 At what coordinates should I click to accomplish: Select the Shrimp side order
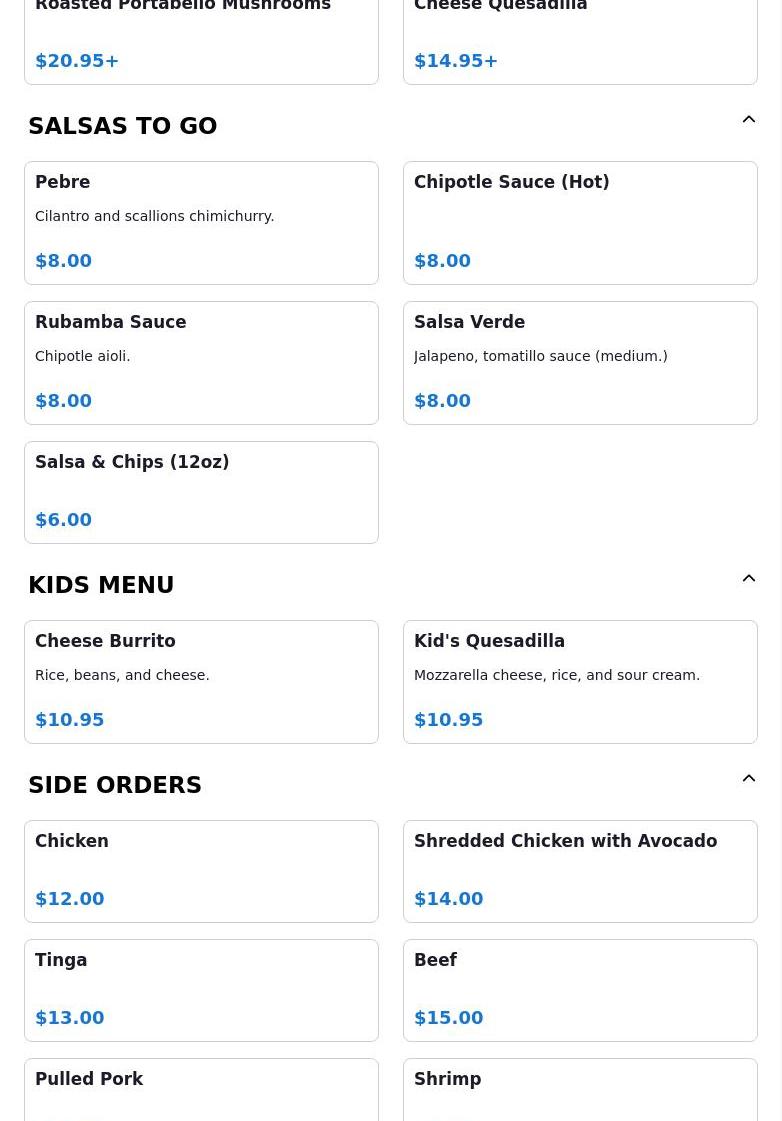pyautogui.click(x=580, y=1090)
